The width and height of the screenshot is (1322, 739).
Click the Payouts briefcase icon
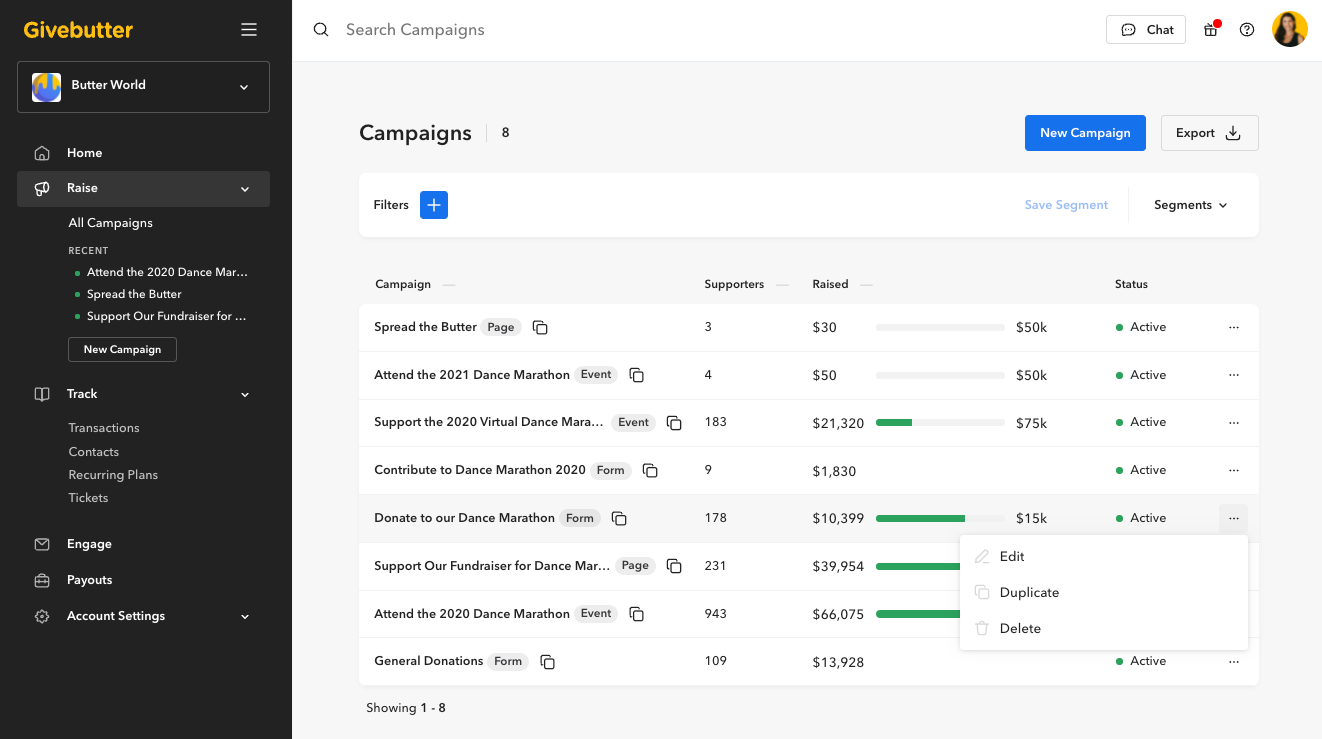click(42, 580)
